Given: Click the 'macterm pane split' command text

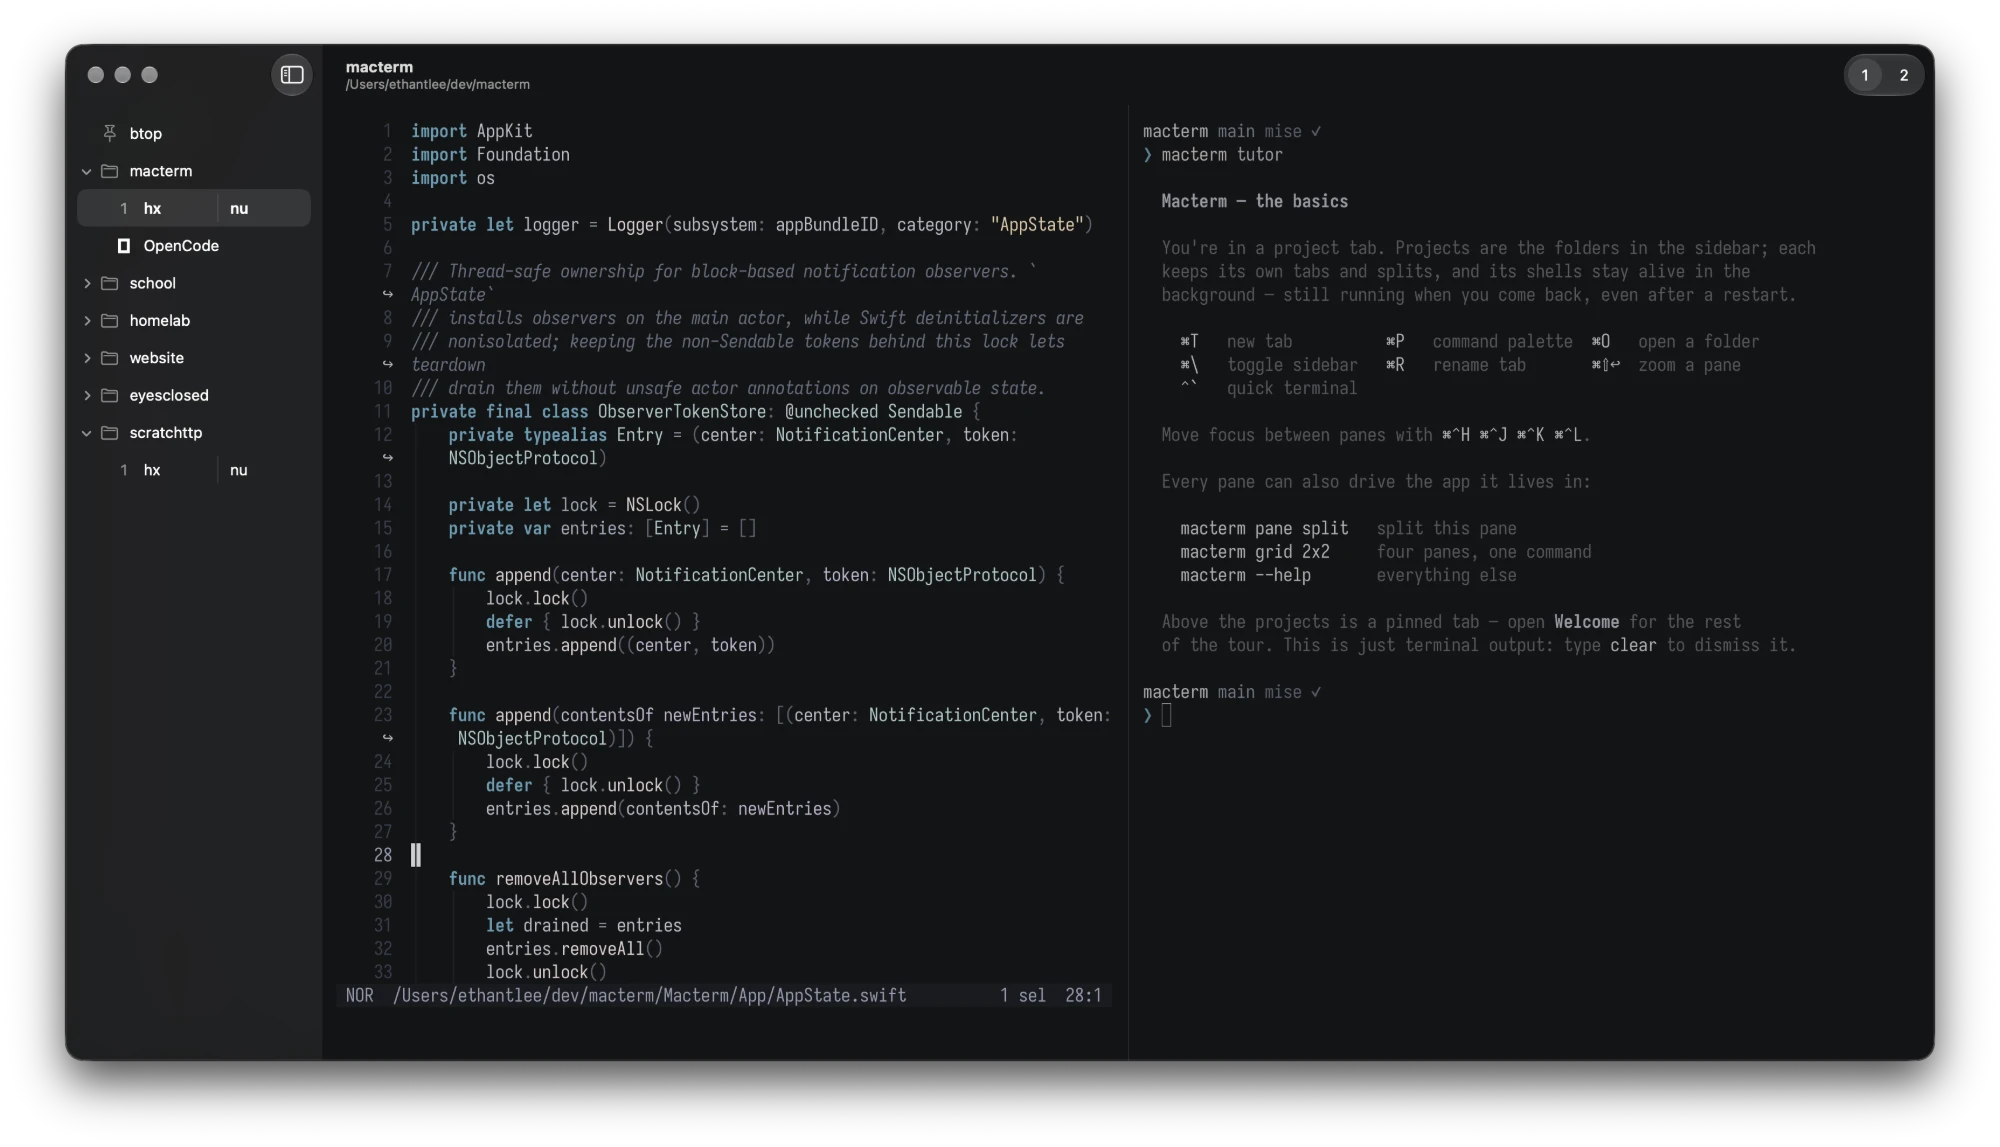Looking at the screenshot, I should pos(1264,529).
